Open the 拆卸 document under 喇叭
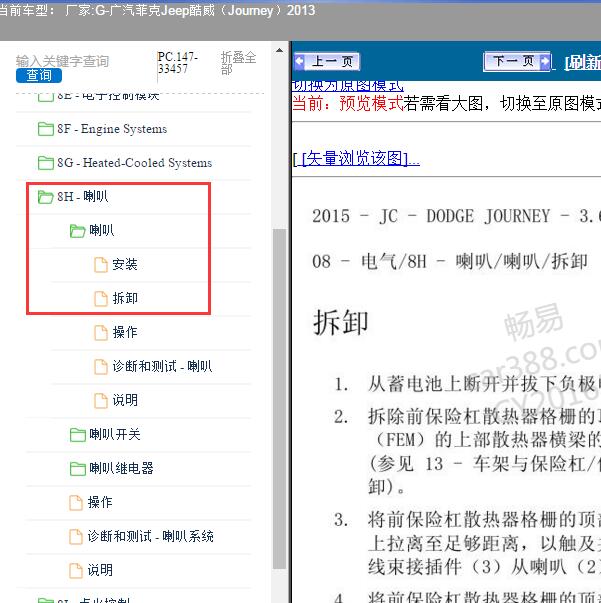Image resolution: width=601 pixels, height=603 pixels. pos(125,298)
